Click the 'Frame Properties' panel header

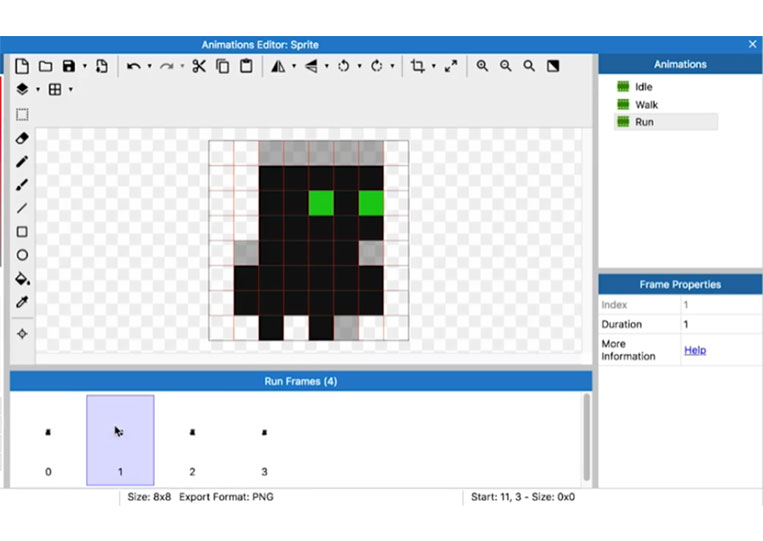pyautogui.click(x=680, y=284)
